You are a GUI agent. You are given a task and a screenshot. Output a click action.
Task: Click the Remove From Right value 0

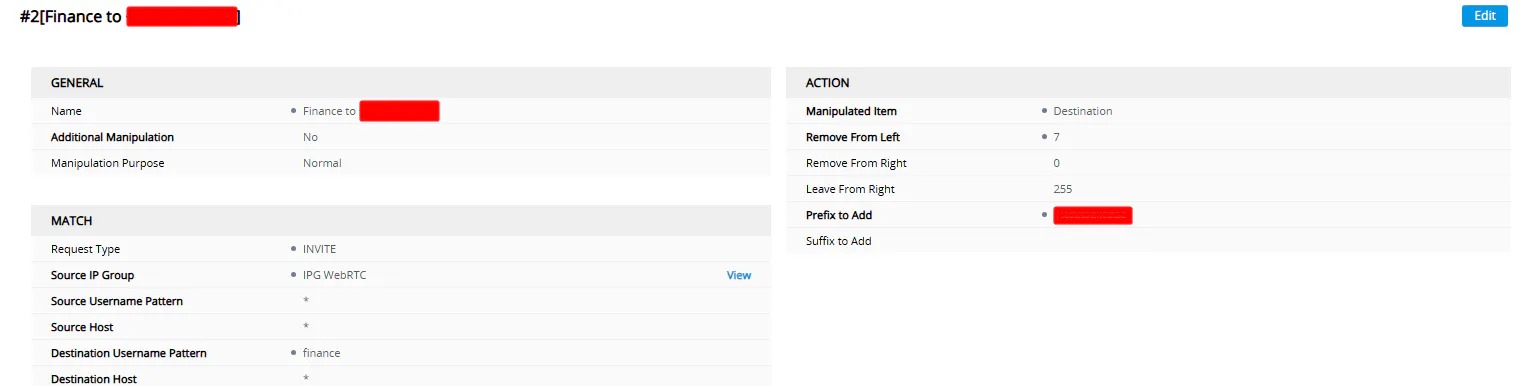1057,163
